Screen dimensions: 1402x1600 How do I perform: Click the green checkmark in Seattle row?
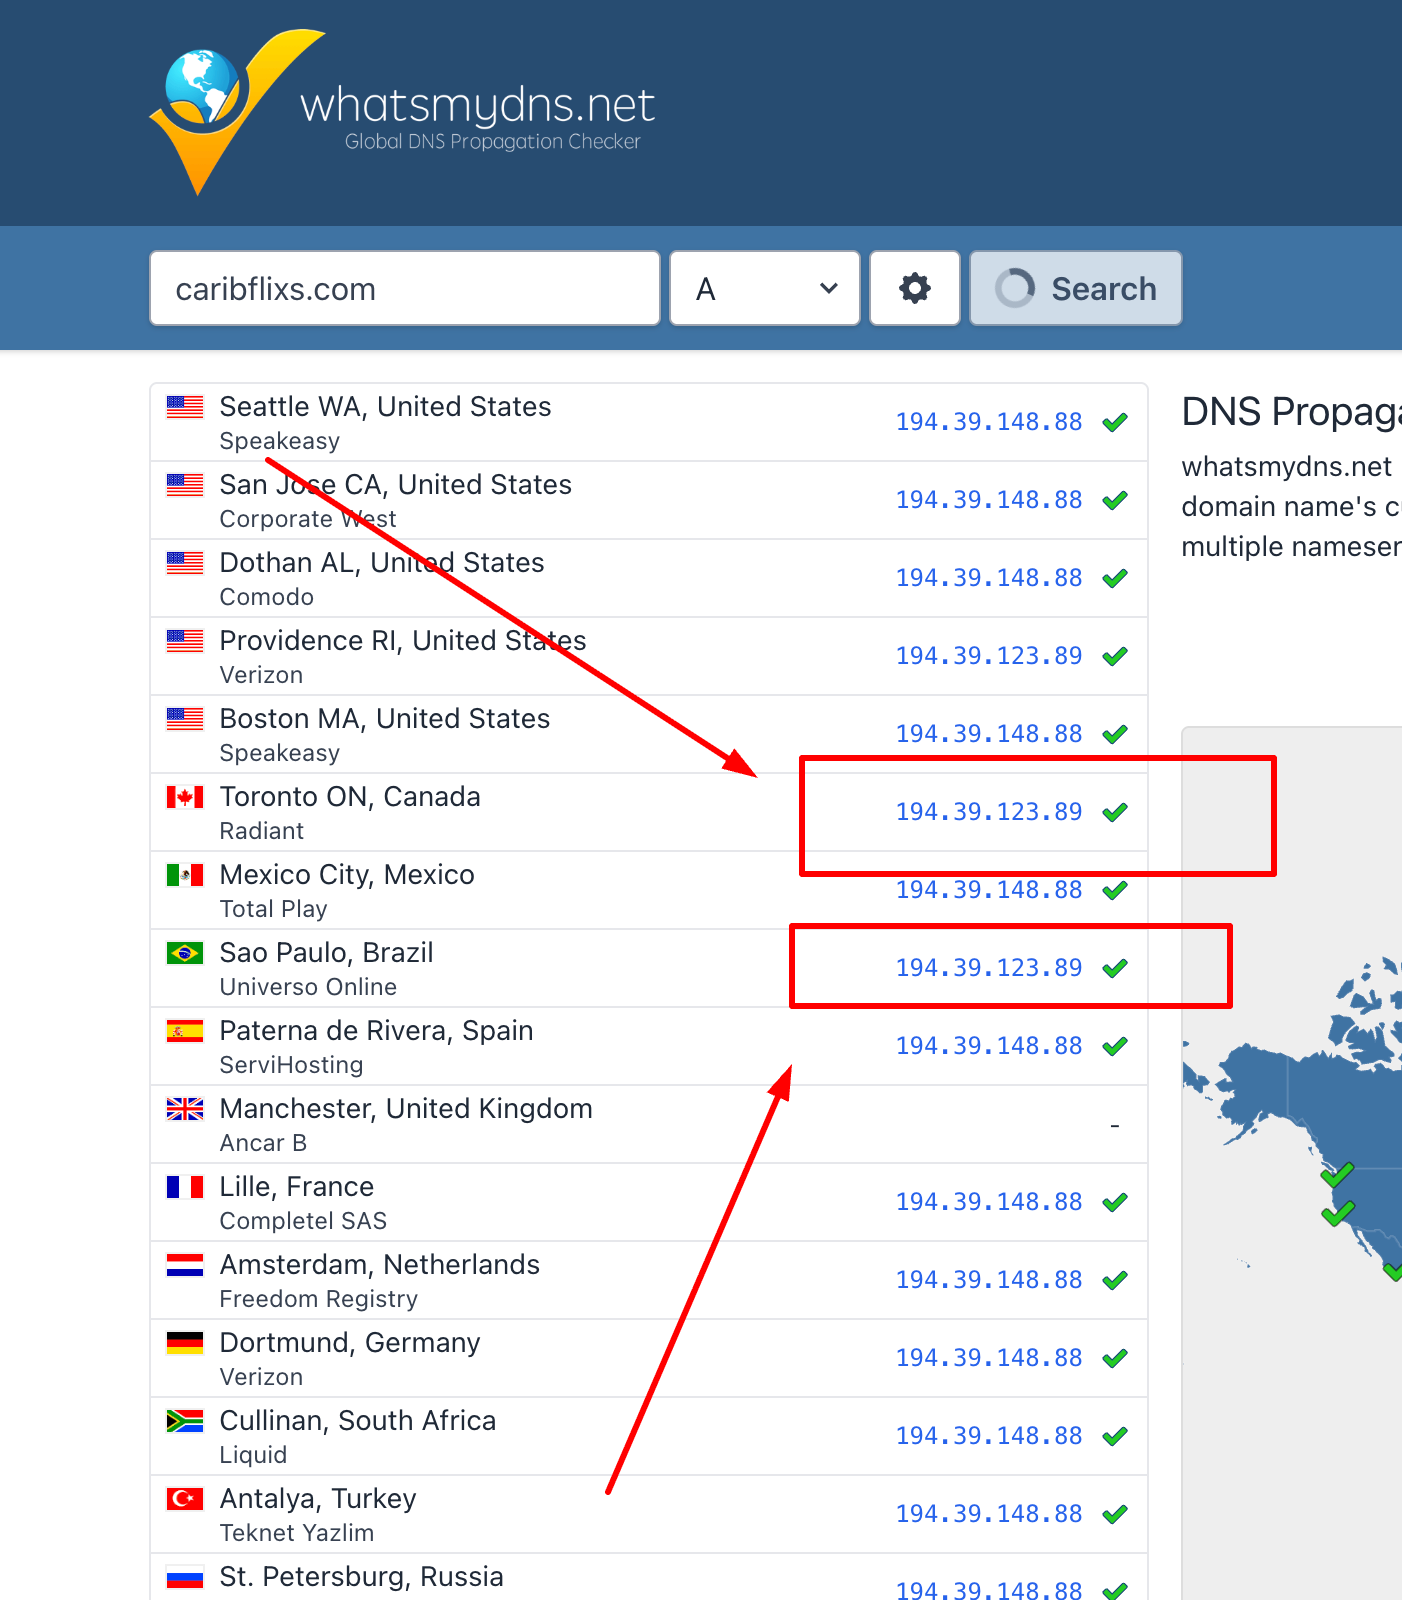pos(1115,422)
